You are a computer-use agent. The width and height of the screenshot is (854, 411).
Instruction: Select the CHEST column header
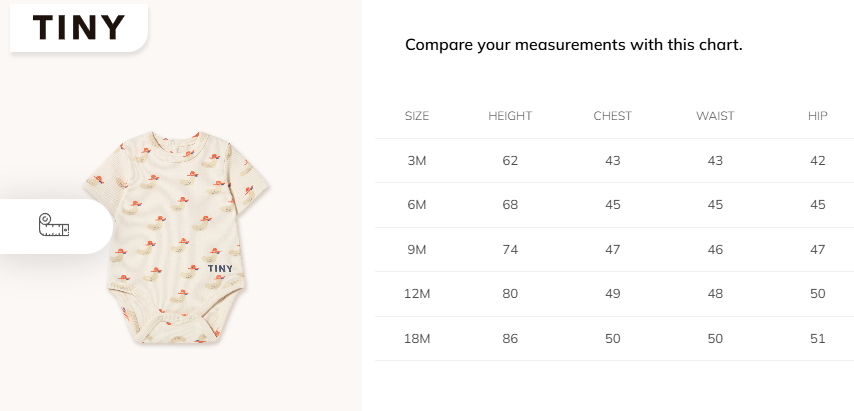[x=613, y=116]
